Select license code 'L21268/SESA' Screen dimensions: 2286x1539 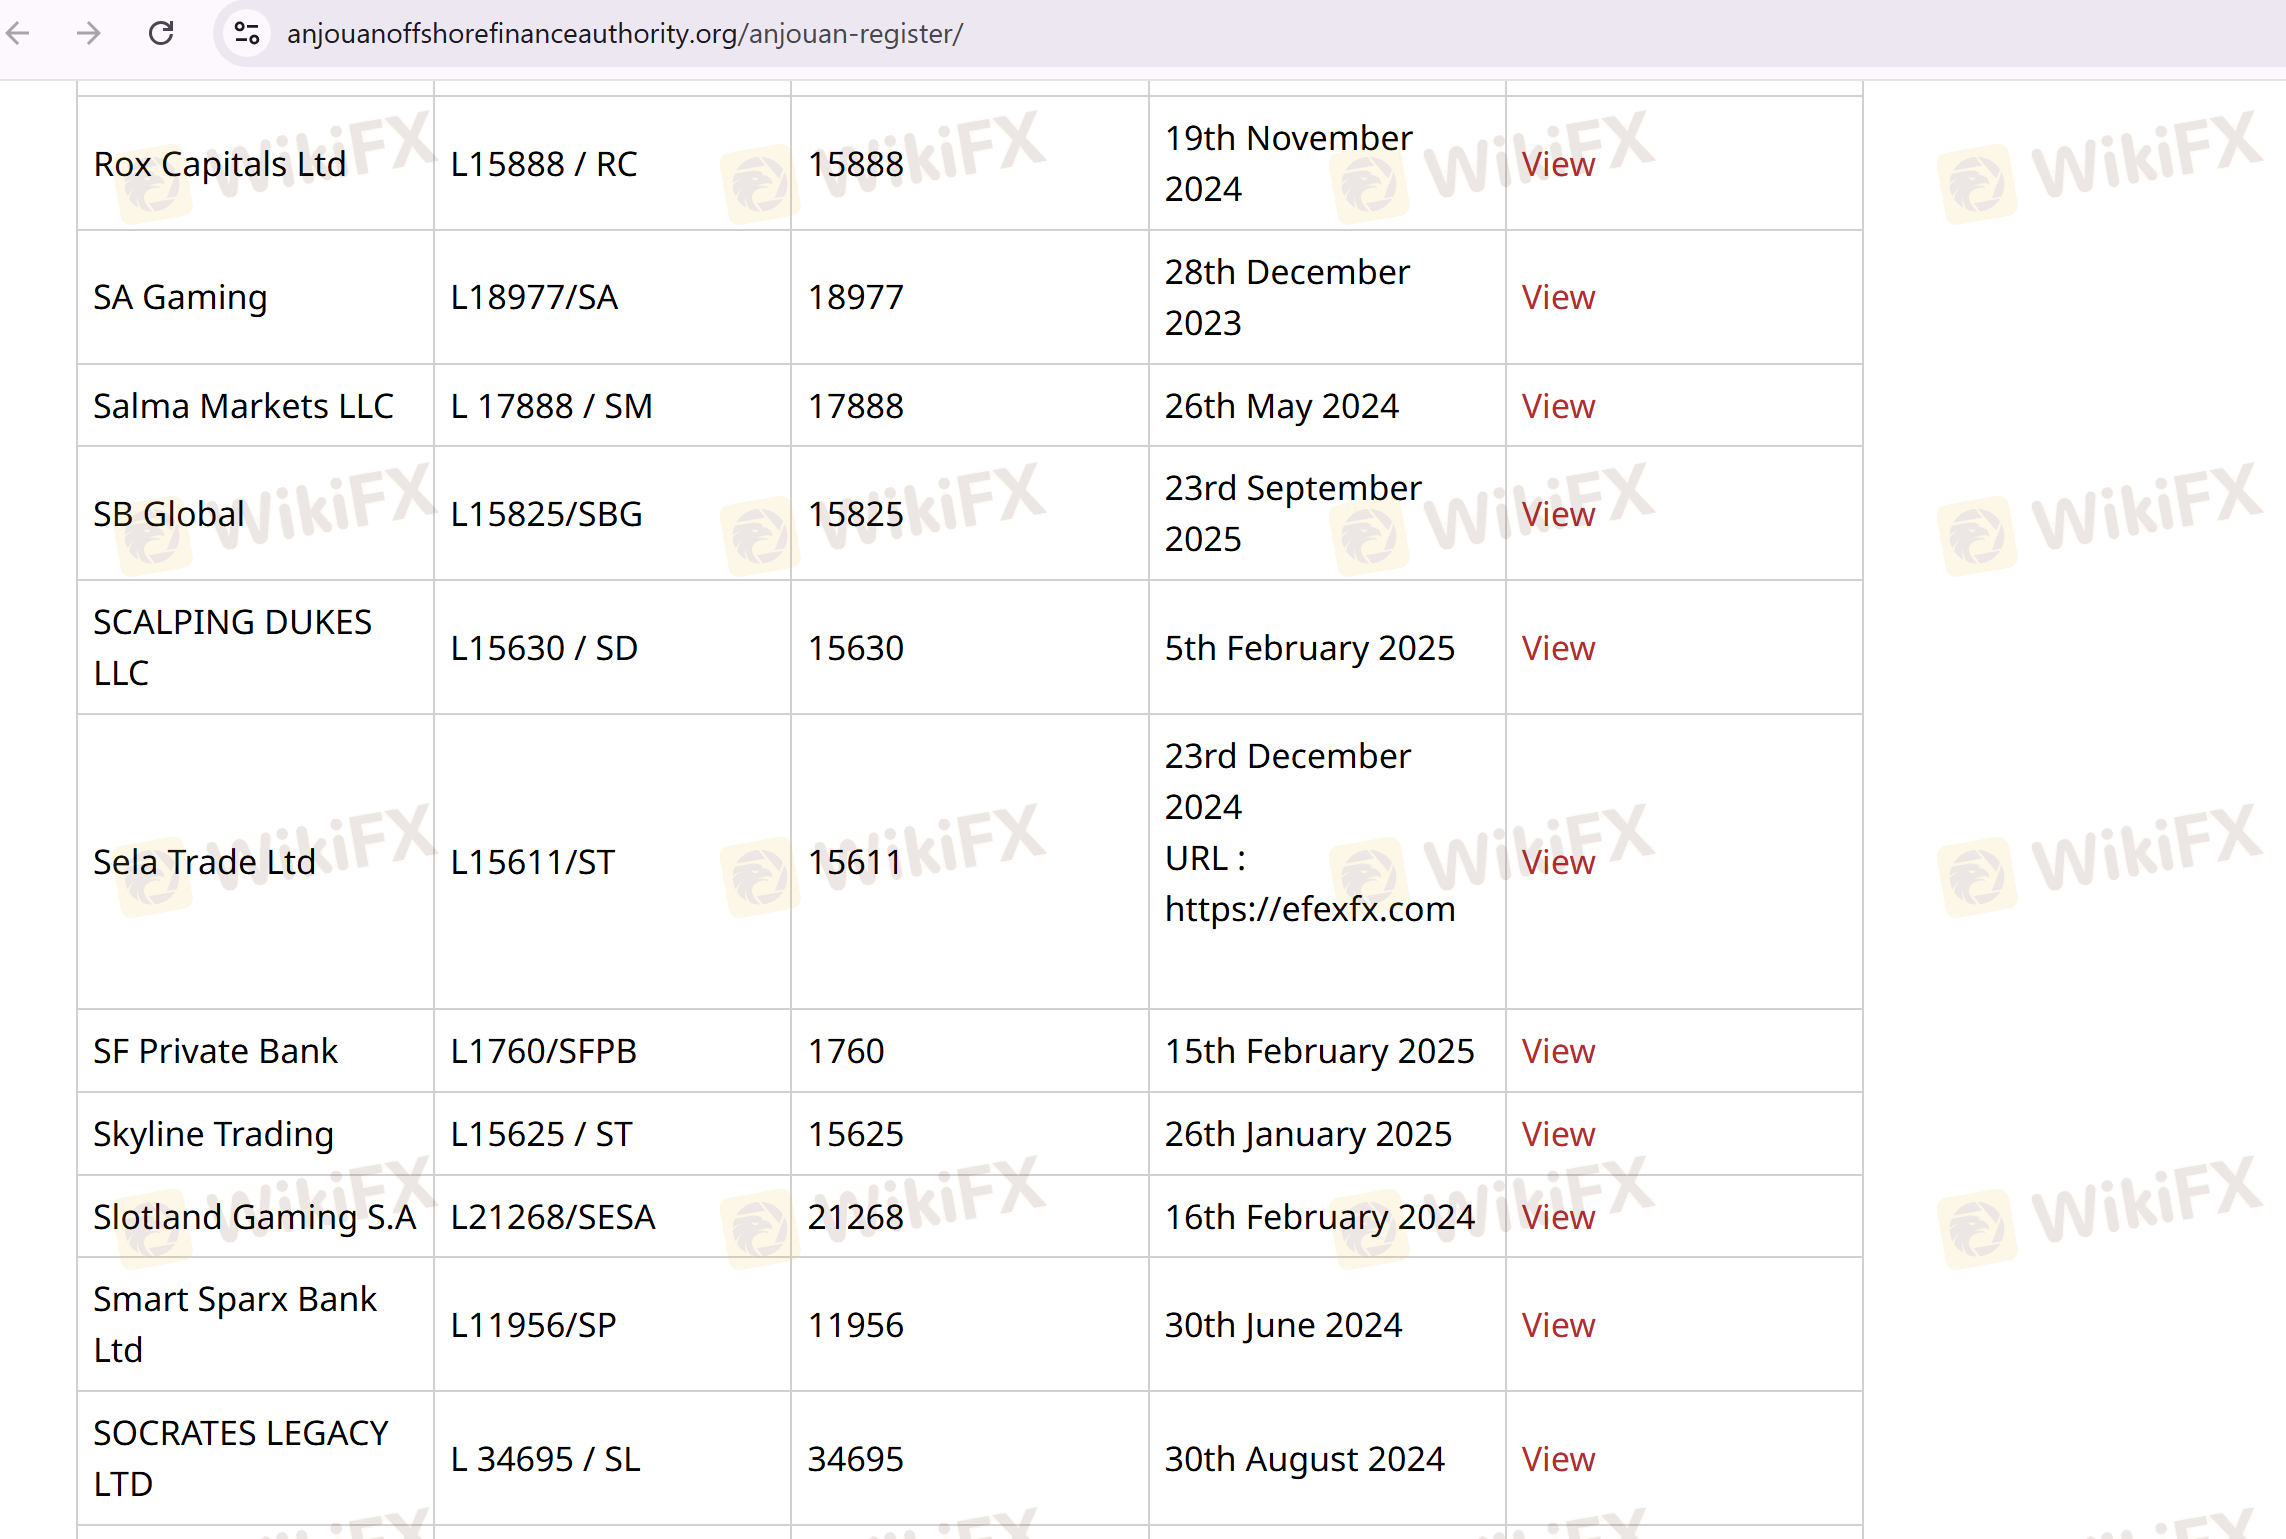click(553, 1217)
